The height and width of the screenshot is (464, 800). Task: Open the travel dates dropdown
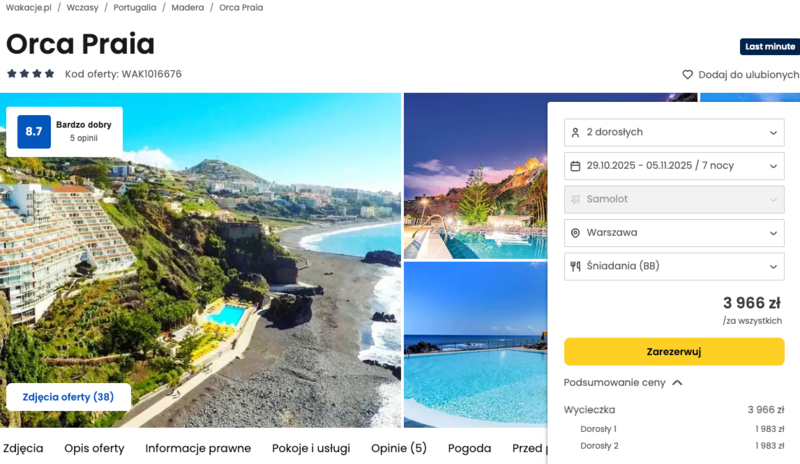tap(673, 166)
